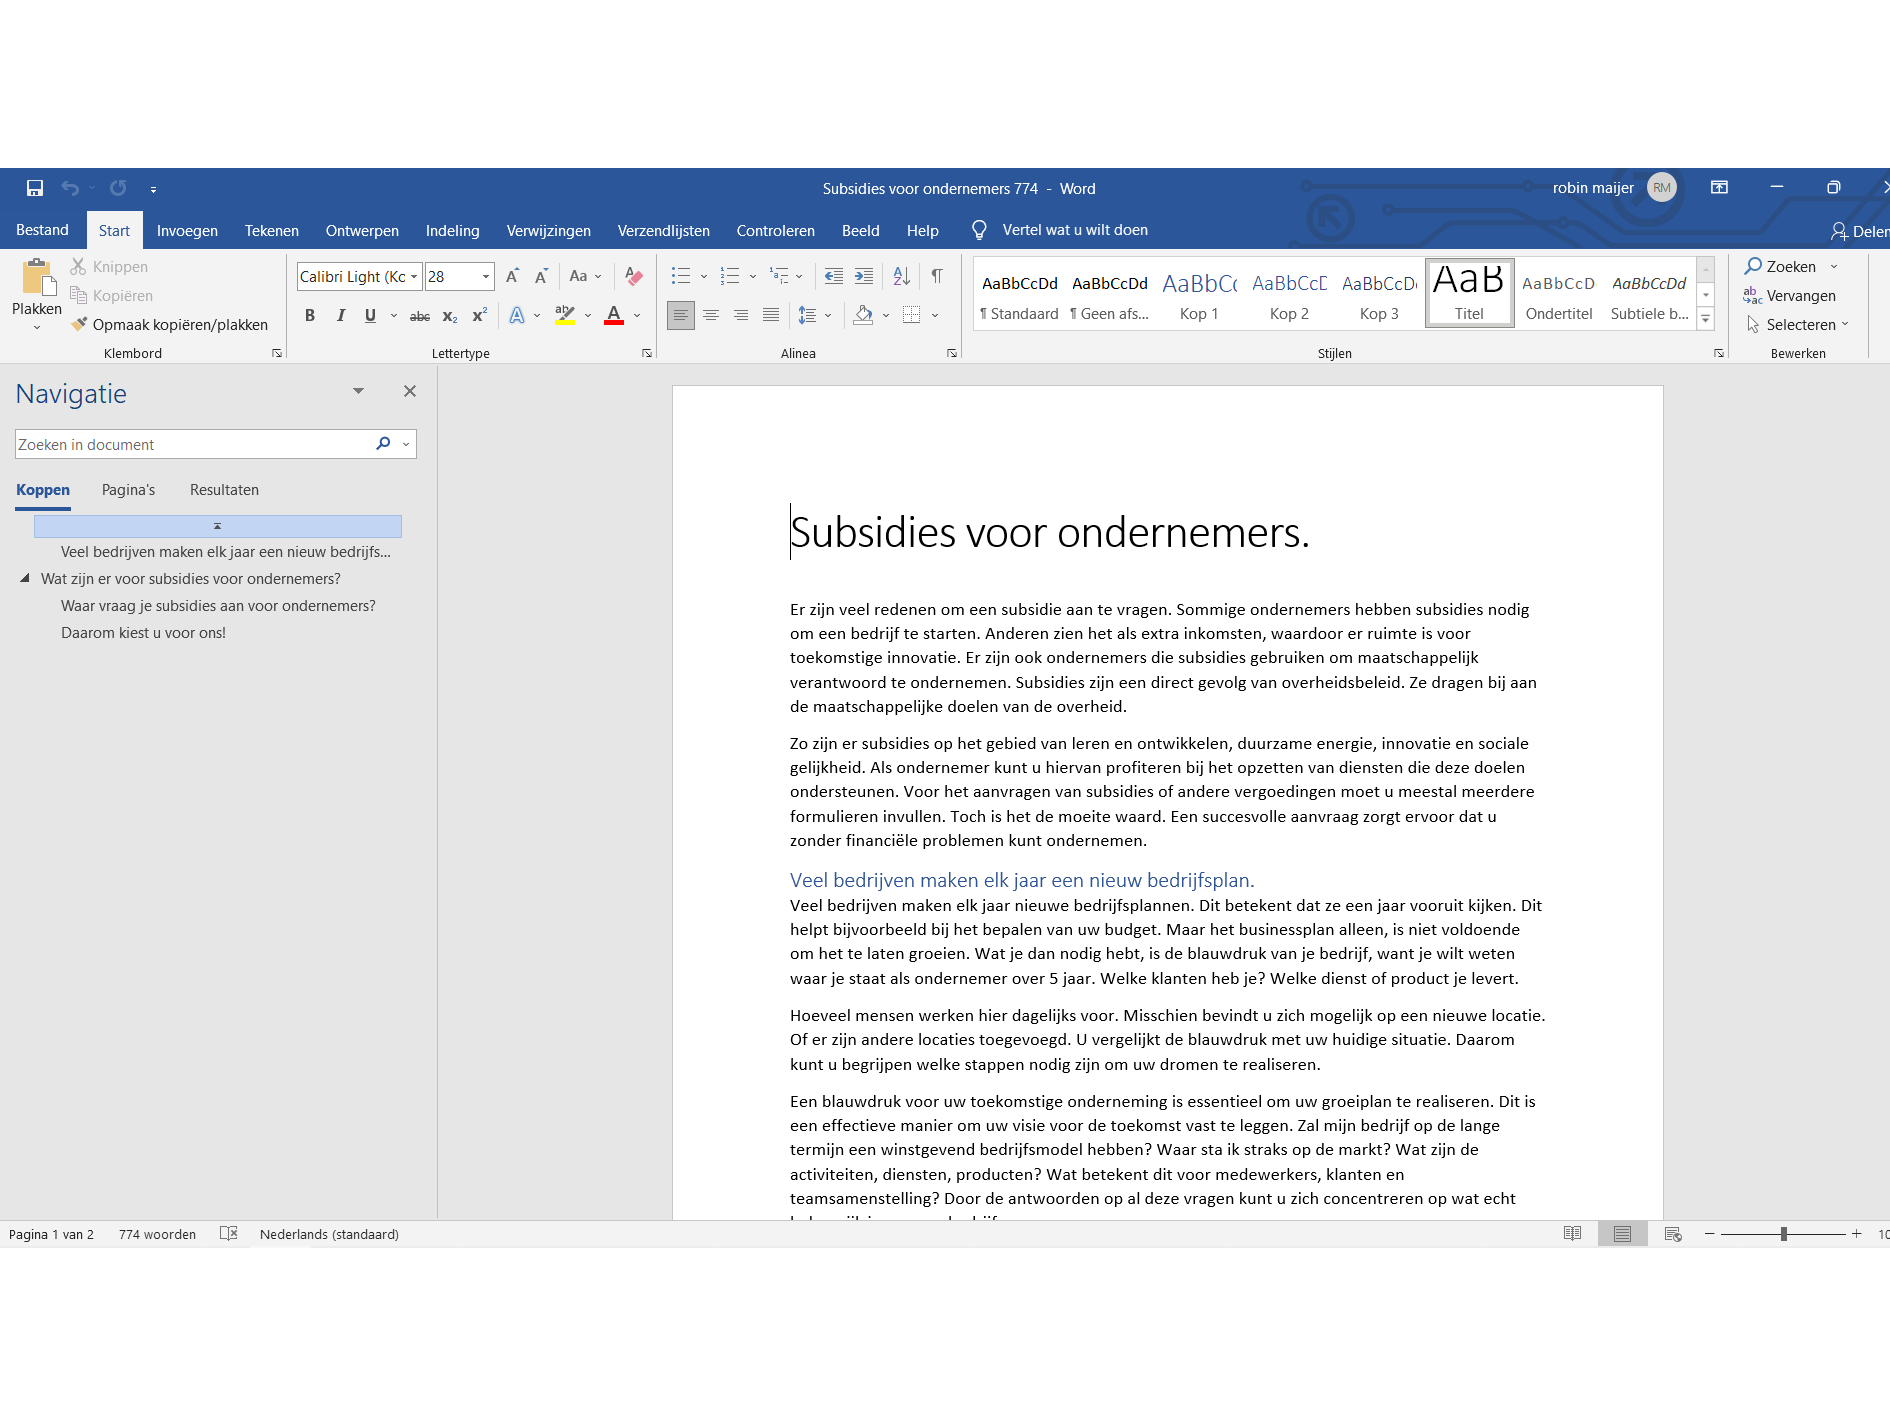
Task: Click the zoom slider handle
Action: click(x=1783, y=1234)
